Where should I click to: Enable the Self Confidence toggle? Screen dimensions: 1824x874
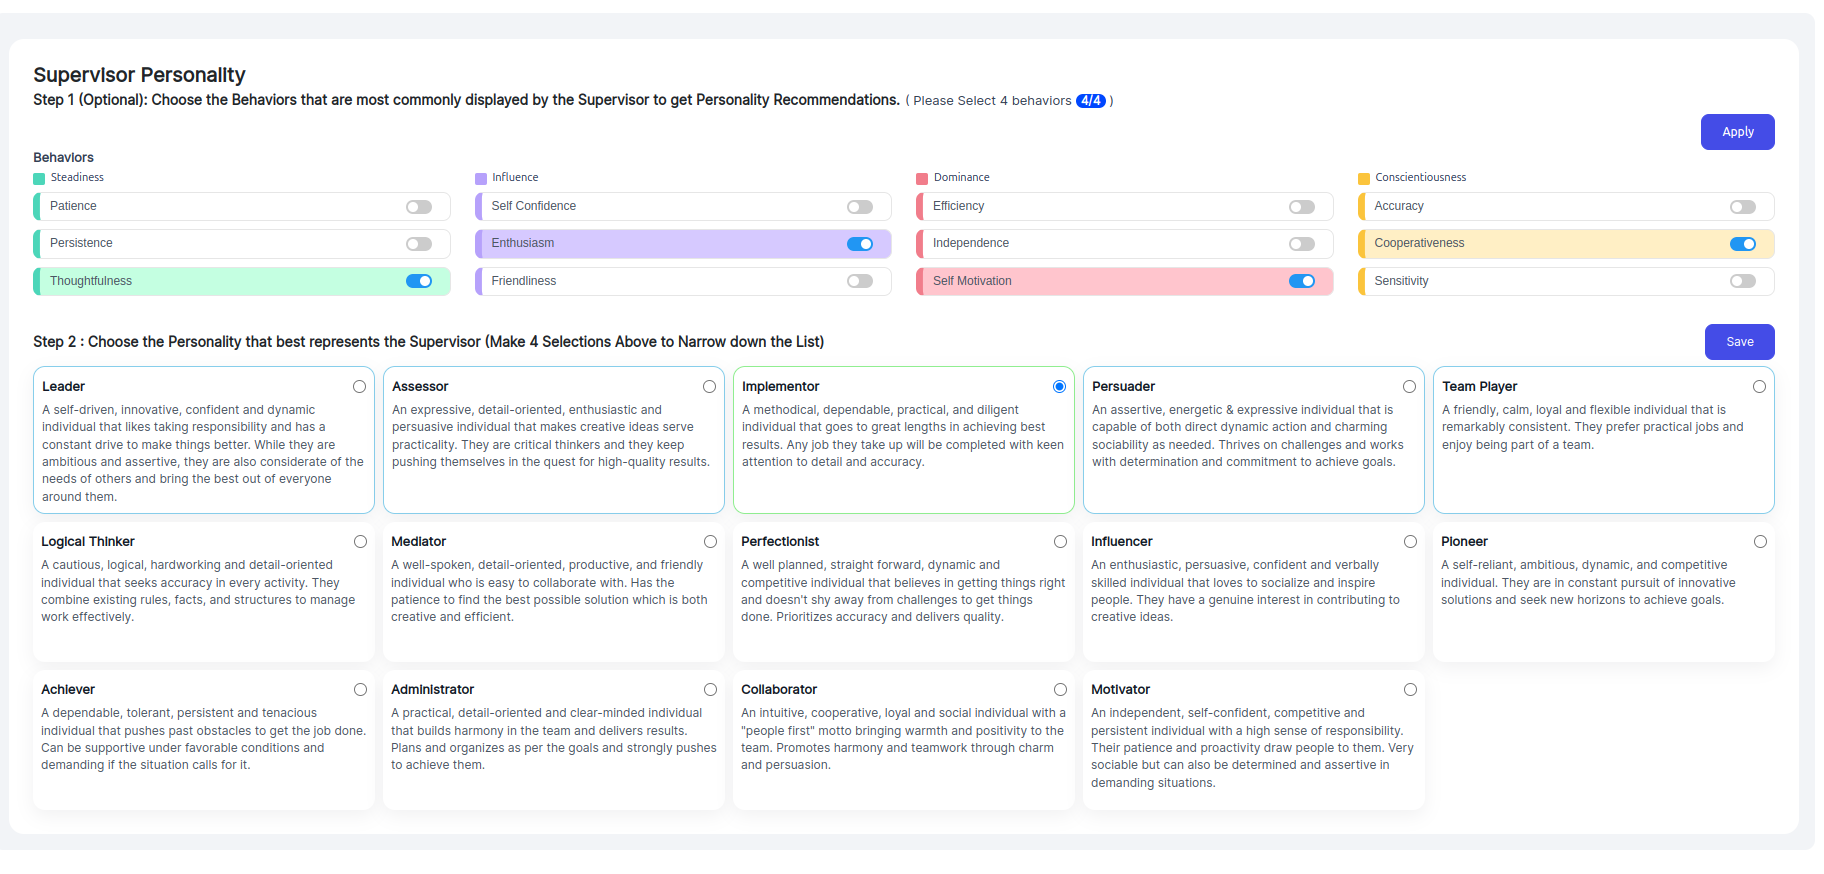coord(860,207)
